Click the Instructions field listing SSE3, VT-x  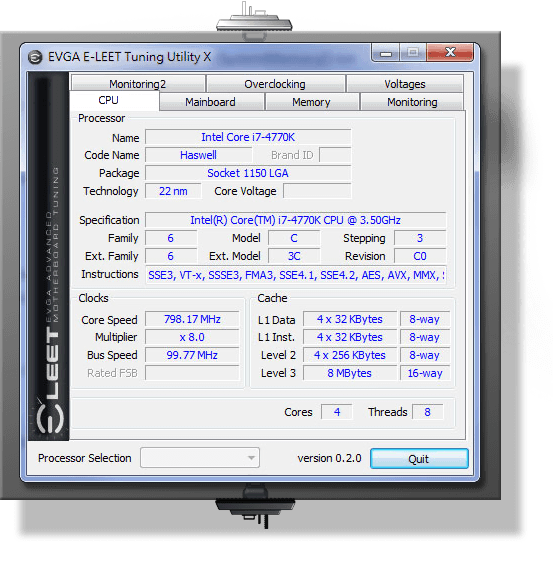click(296, 275)
